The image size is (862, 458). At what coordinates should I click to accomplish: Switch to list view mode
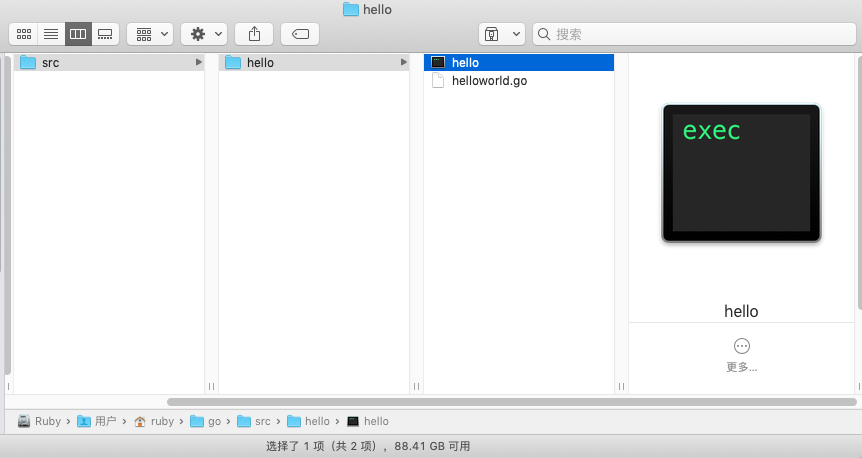coord(50,34)
